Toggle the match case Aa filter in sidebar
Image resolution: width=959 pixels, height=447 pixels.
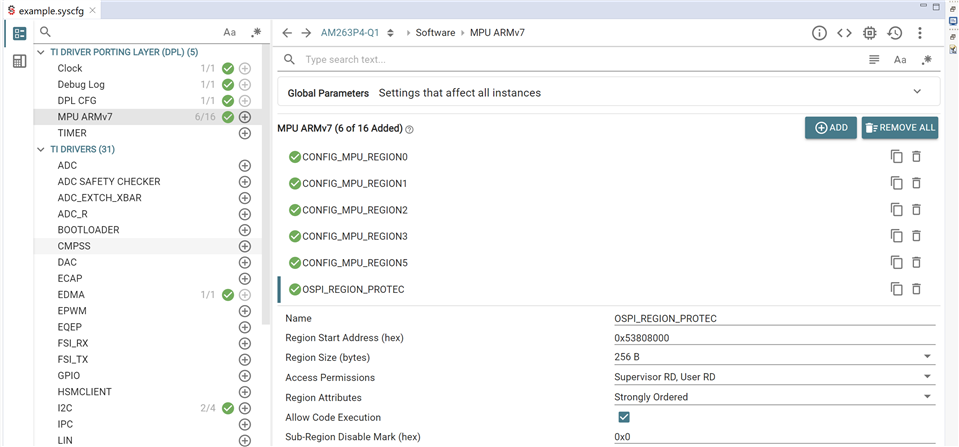coord(230,33)
